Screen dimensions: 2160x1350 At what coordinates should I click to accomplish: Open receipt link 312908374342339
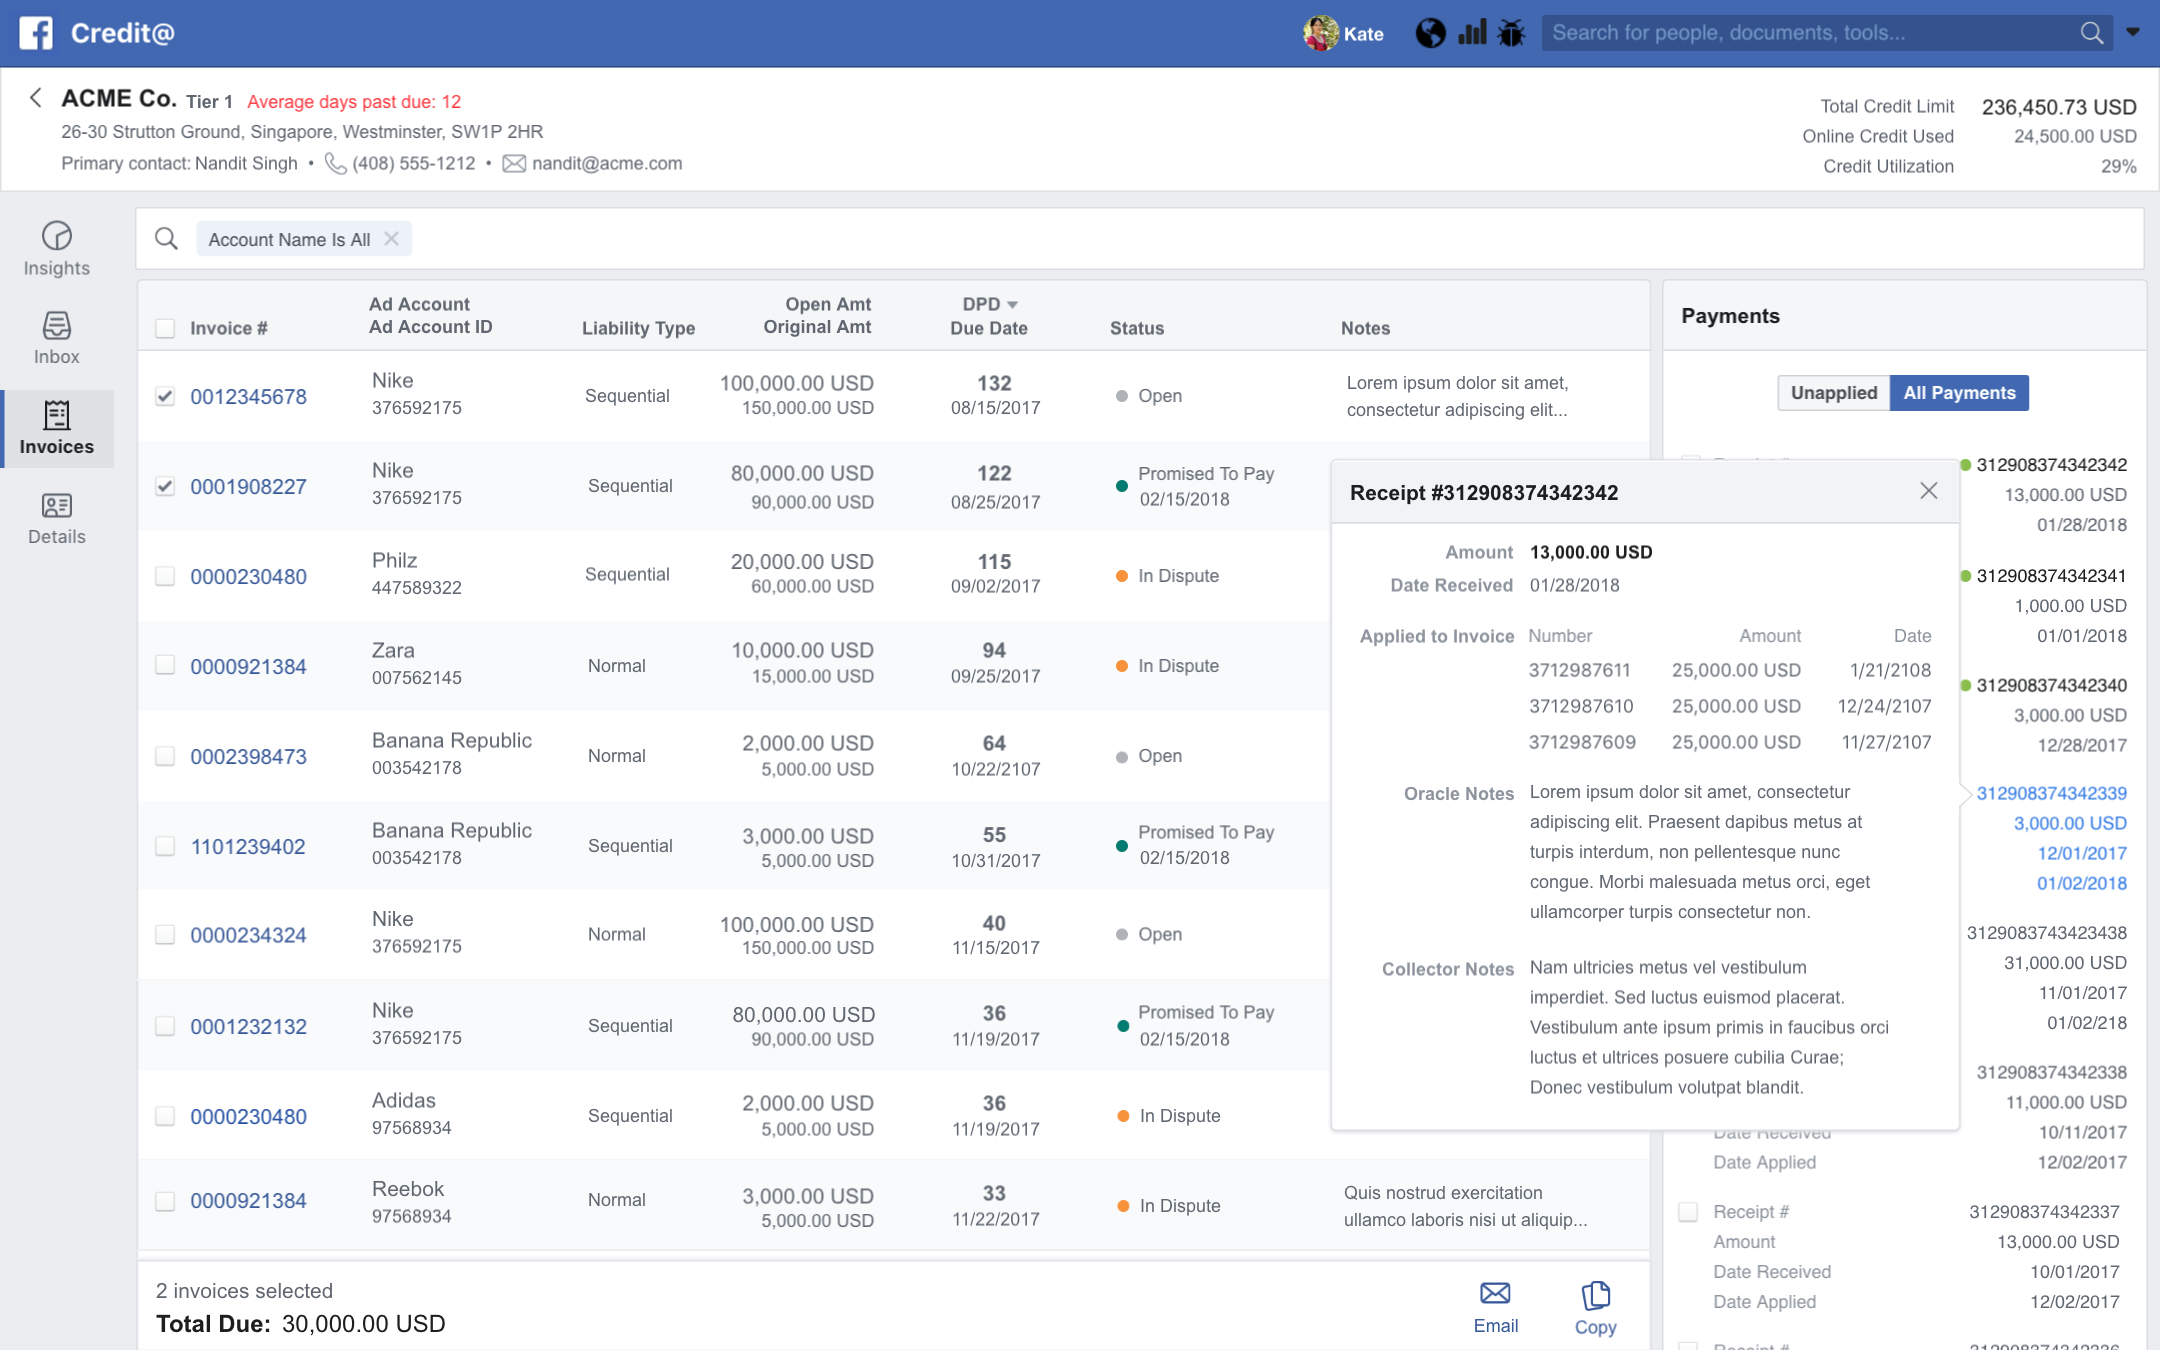(2051, 793)
